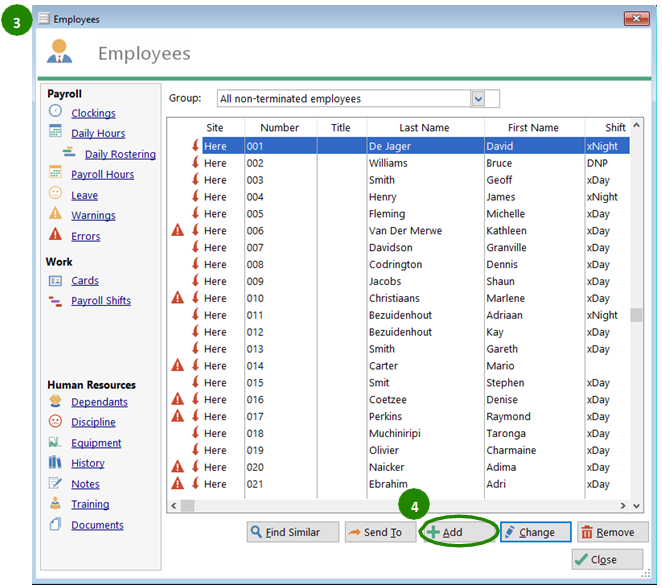Click the Training icon

55,503
